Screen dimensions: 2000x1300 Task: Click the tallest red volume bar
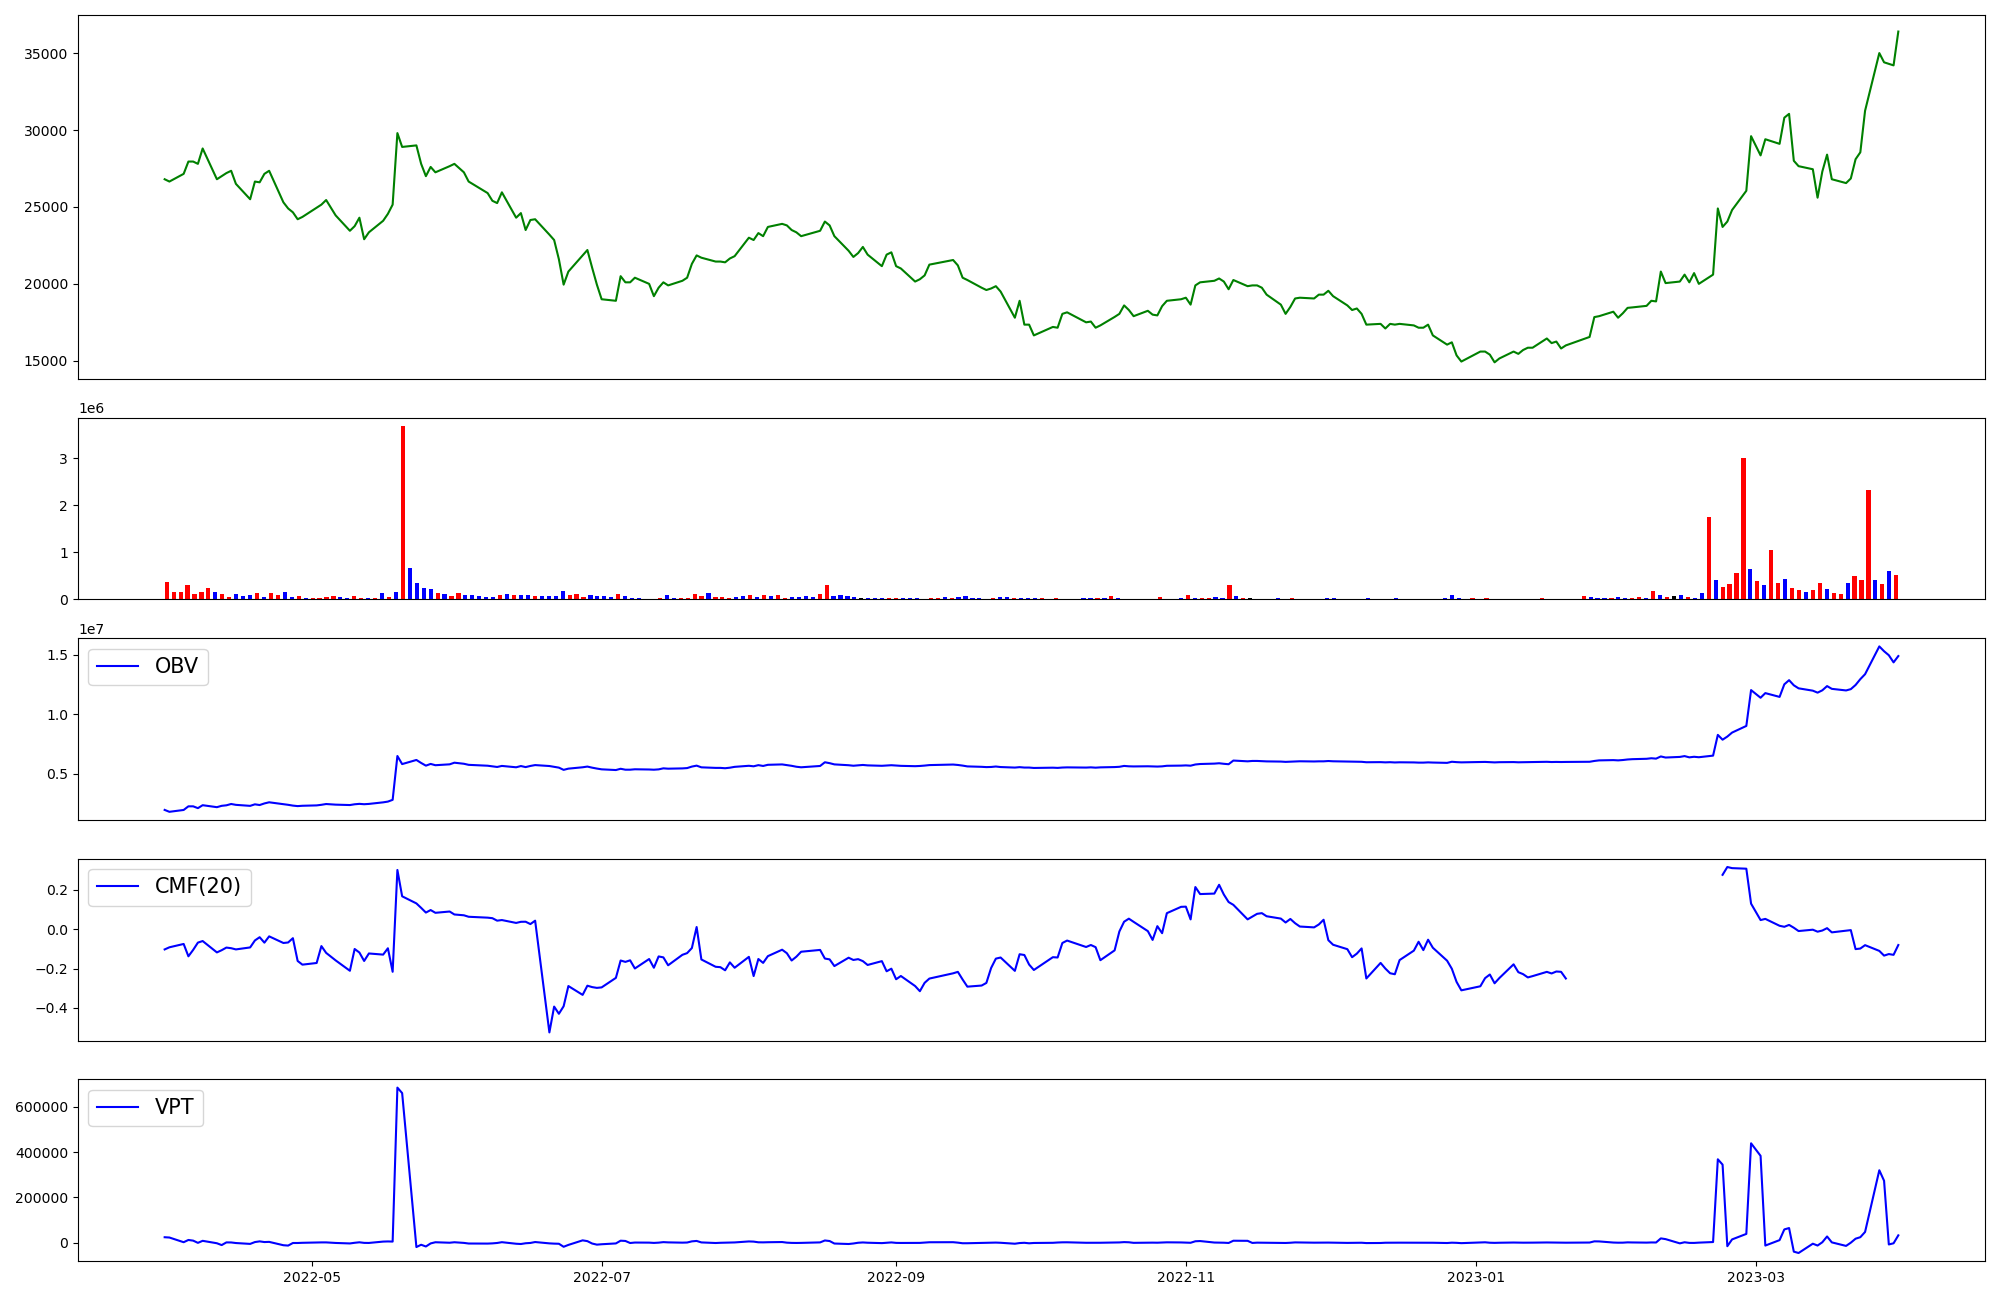[x=403, y=510]
